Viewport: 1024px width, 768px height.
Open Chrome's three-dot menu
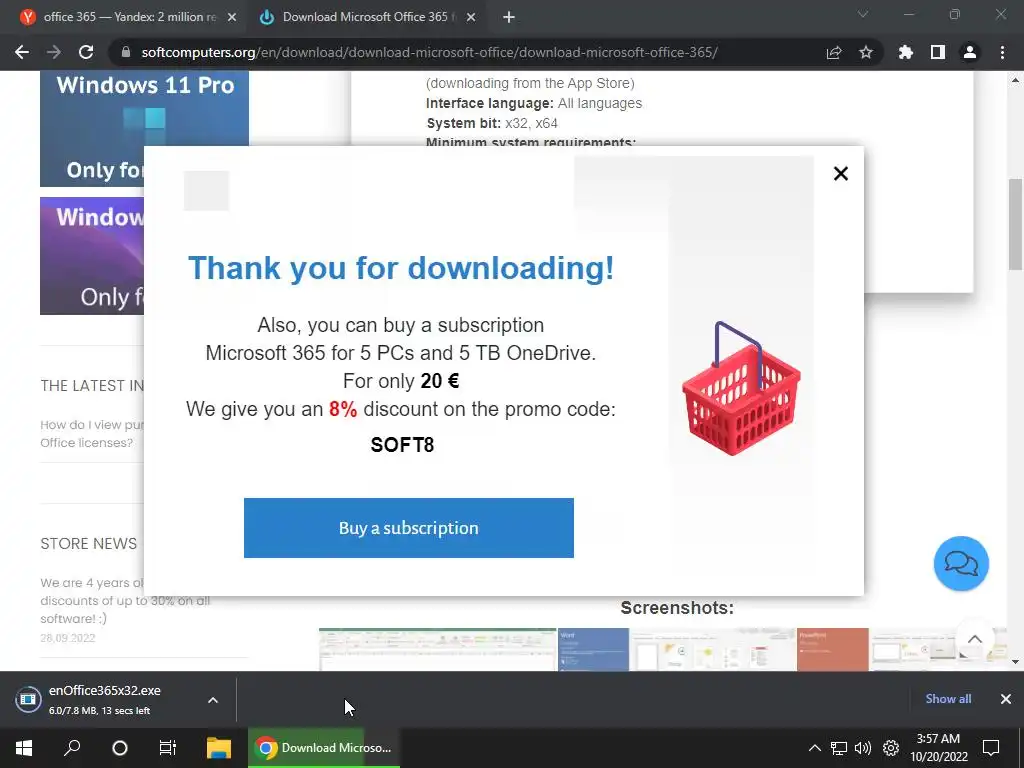pyautogui.click(x=1002, y=52)
